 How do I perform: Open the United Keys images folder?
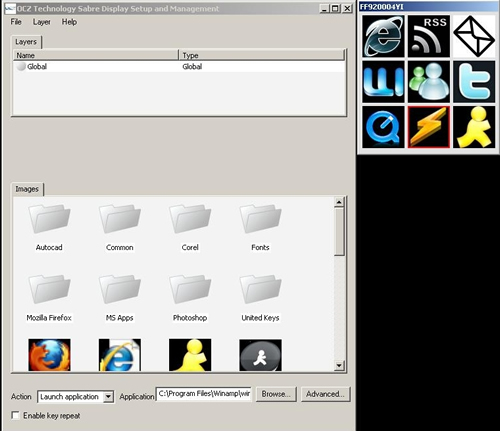coord(260,289)
